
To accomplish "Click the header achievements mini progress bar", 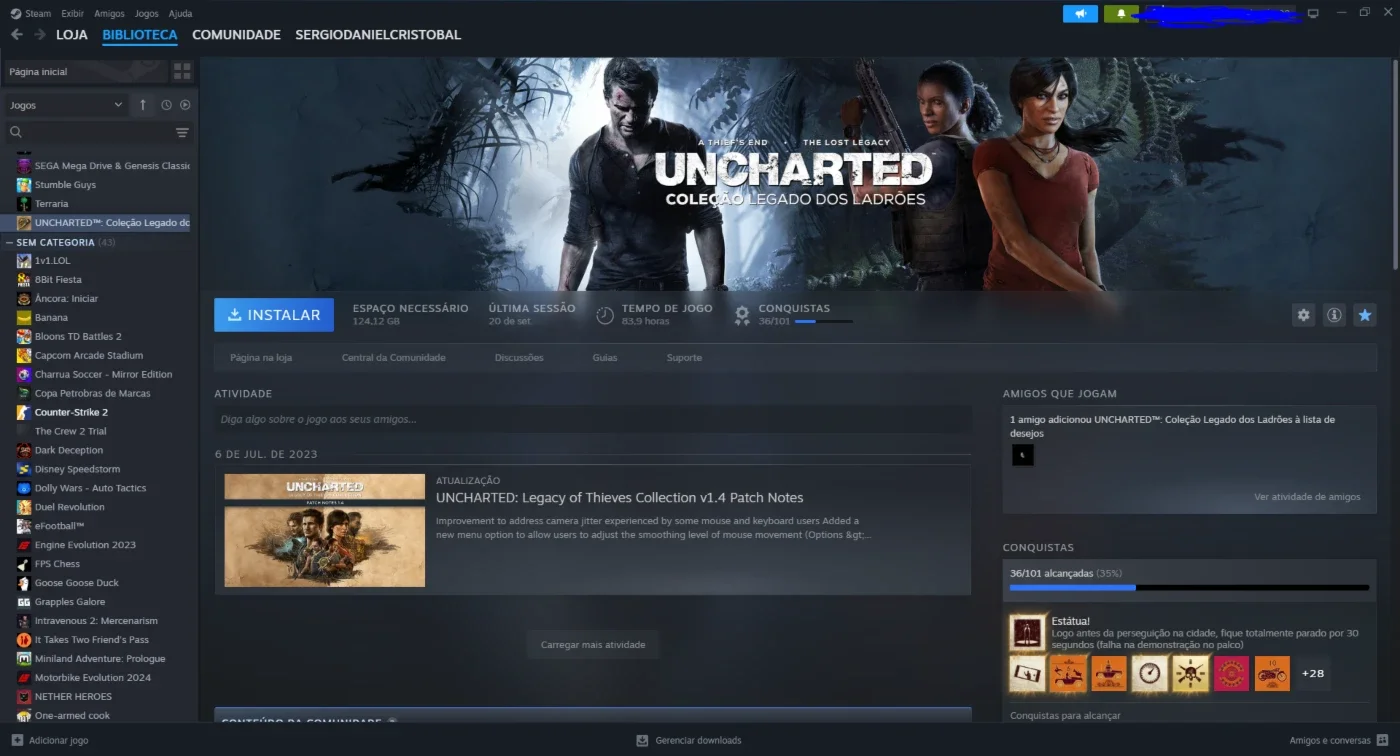I will coord(824,321).
